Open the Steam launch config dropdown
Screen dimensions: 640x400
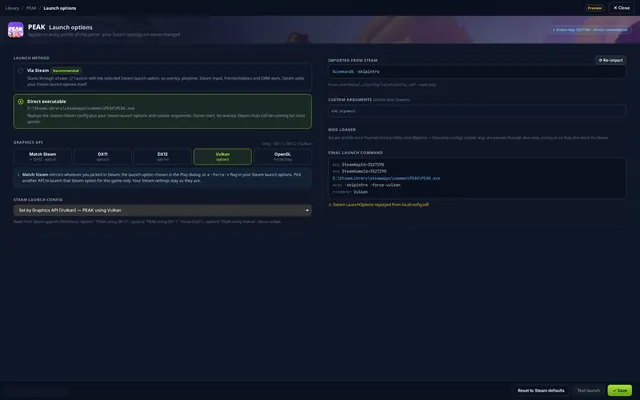point(162,210)
